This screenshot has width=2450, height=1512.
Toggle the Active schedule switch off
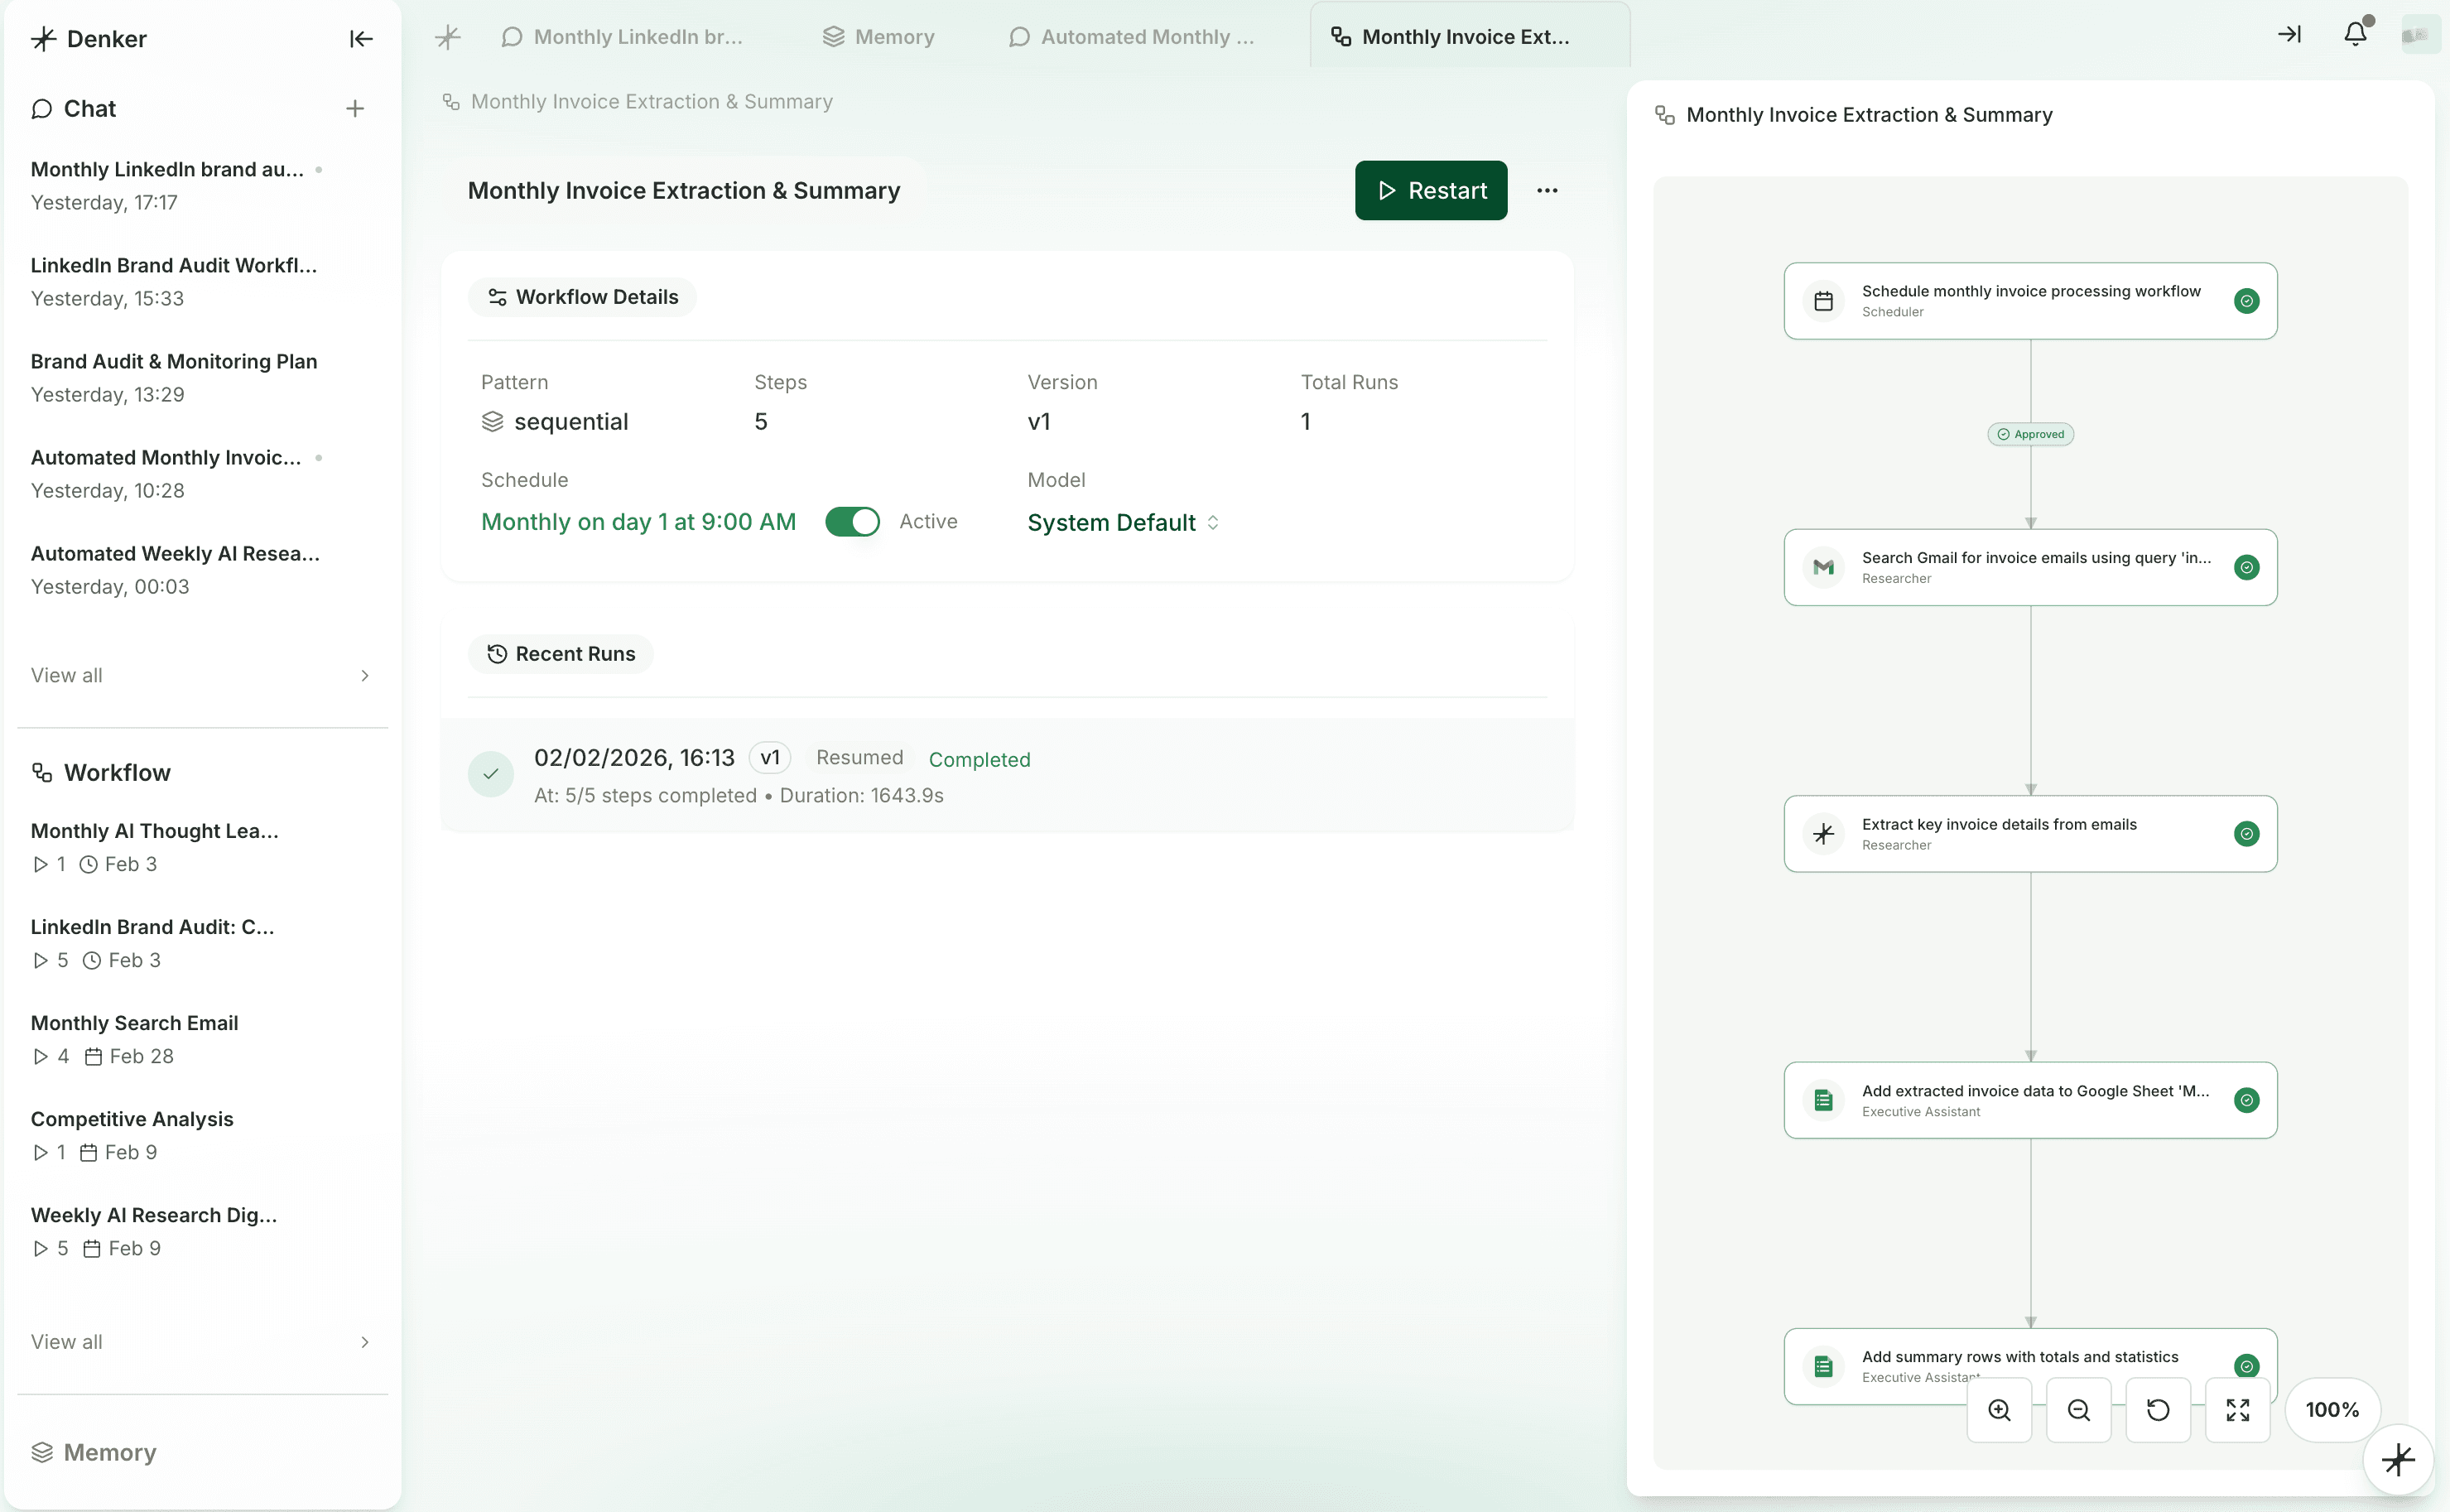coord(852,522)
